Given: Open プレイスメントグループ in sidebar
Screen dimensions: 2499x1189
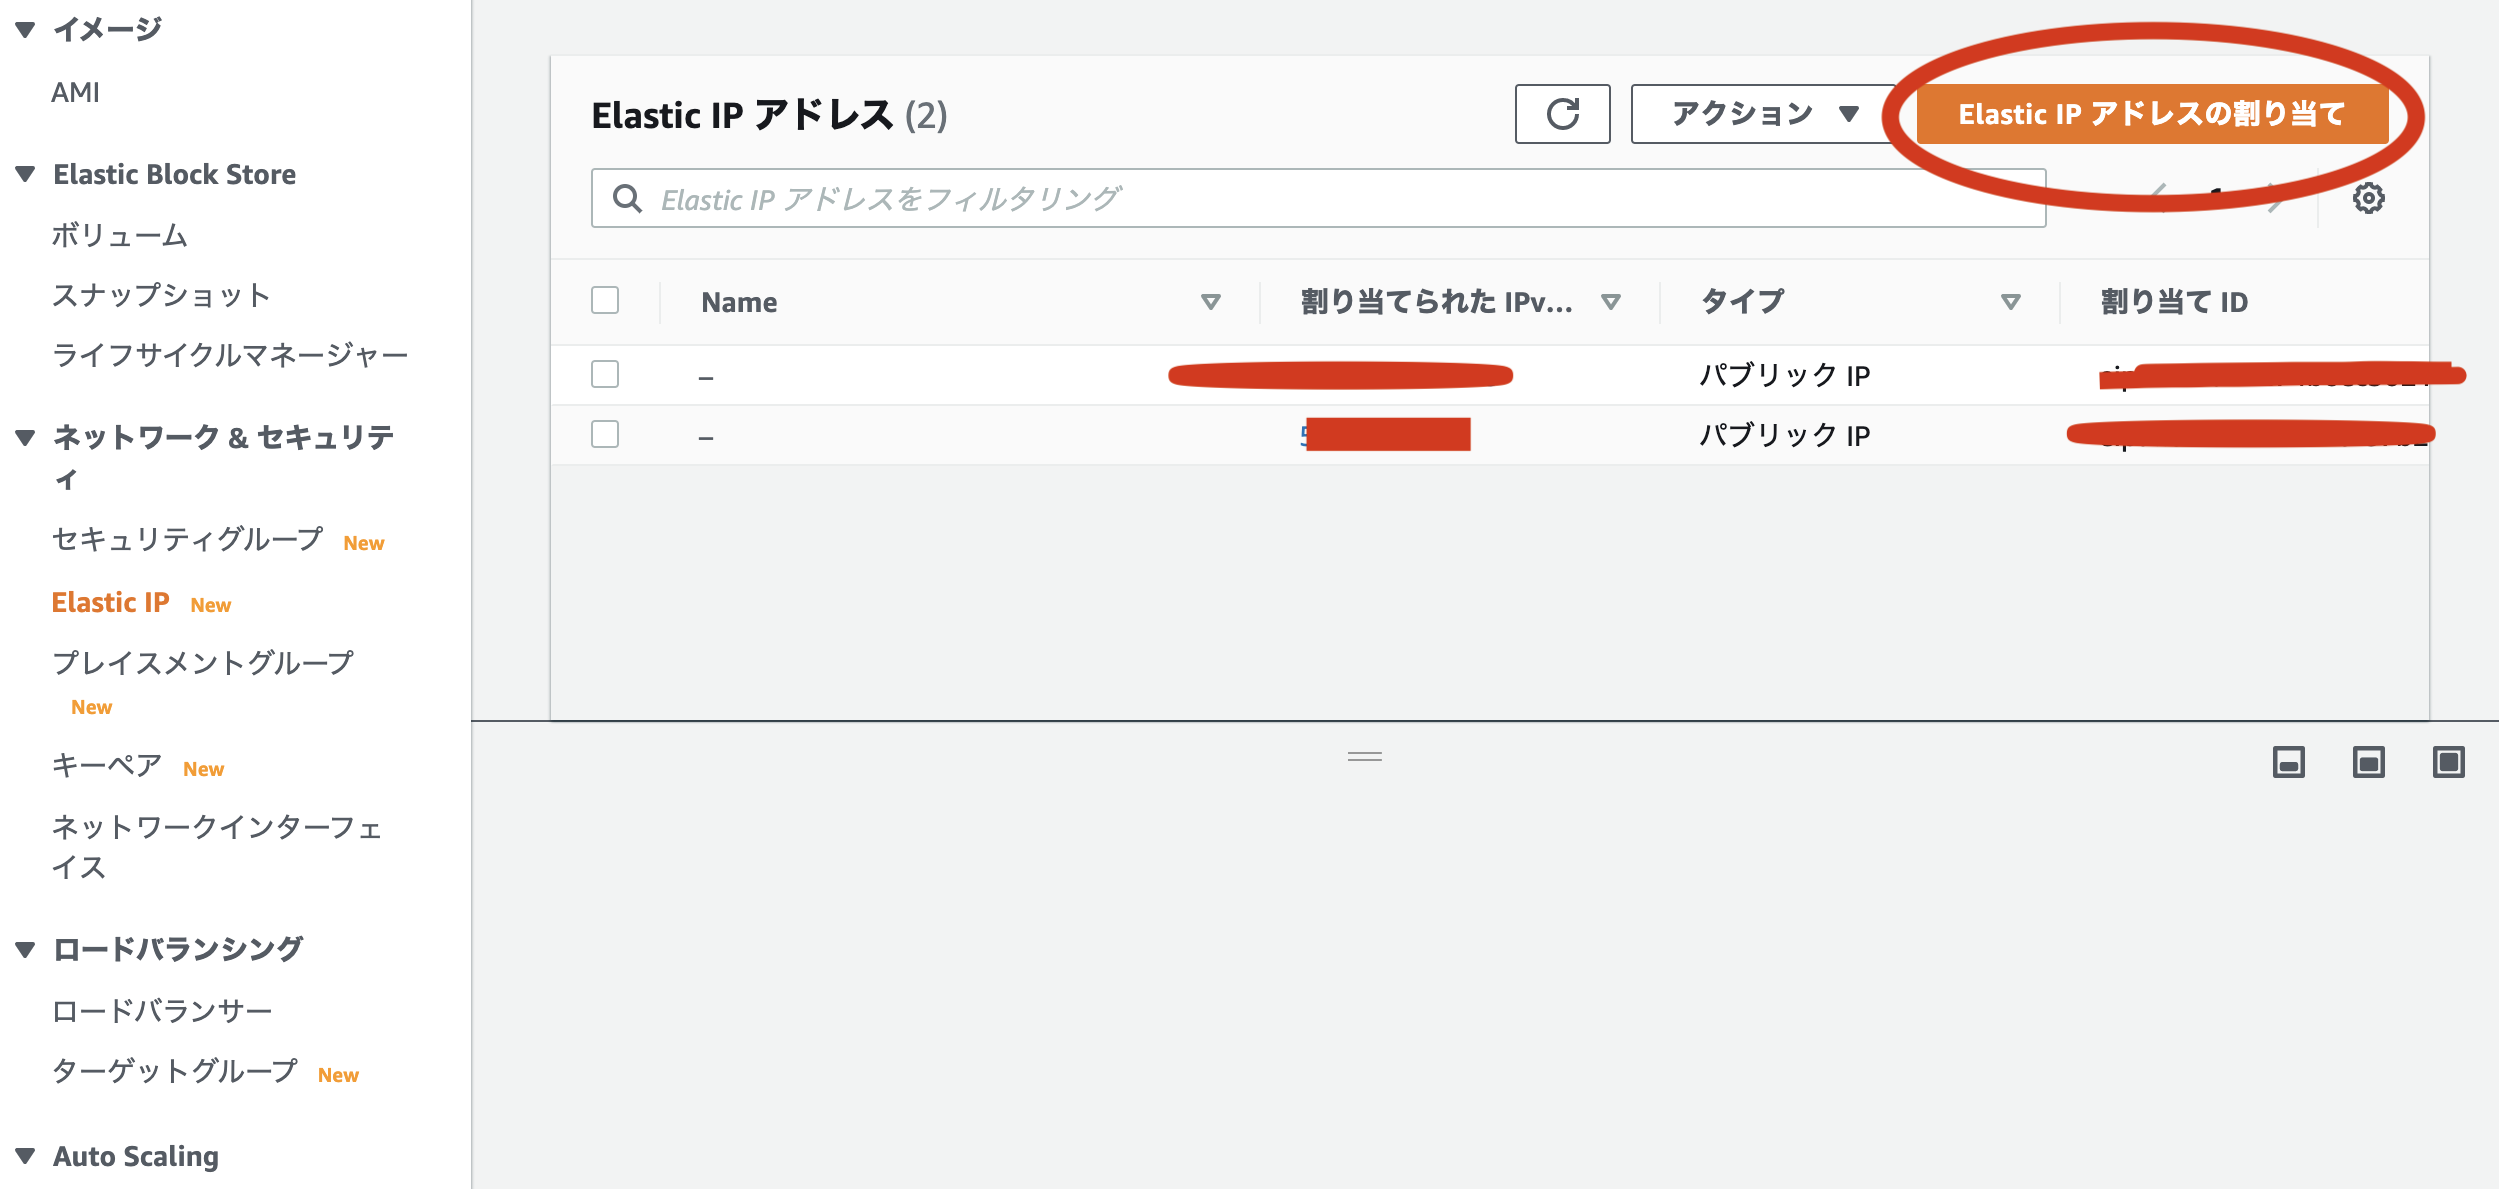Looking at the screenshot, I should 203,662.
